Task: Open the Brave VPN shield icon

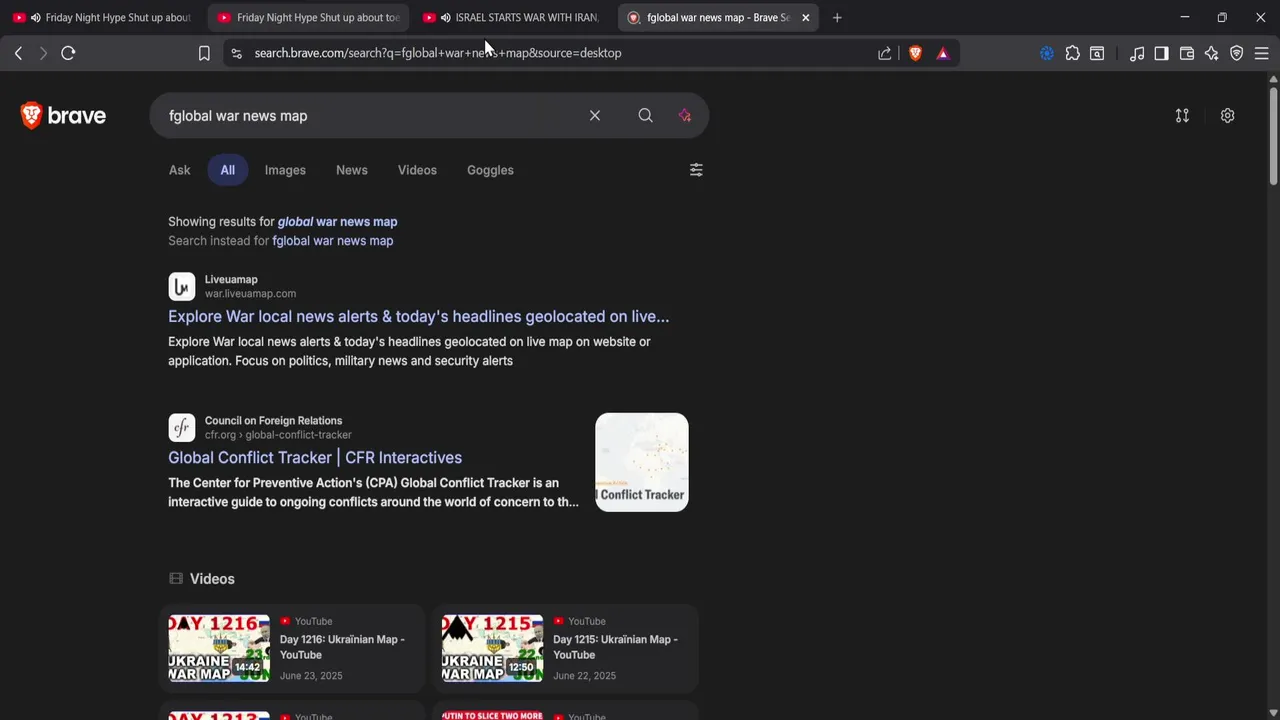Action: click(x=1237, y=53)
